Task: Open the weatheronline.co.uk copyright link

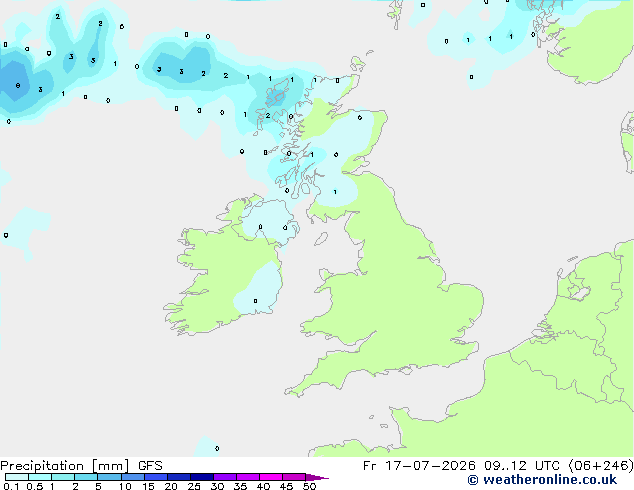Action: [542, 480]
